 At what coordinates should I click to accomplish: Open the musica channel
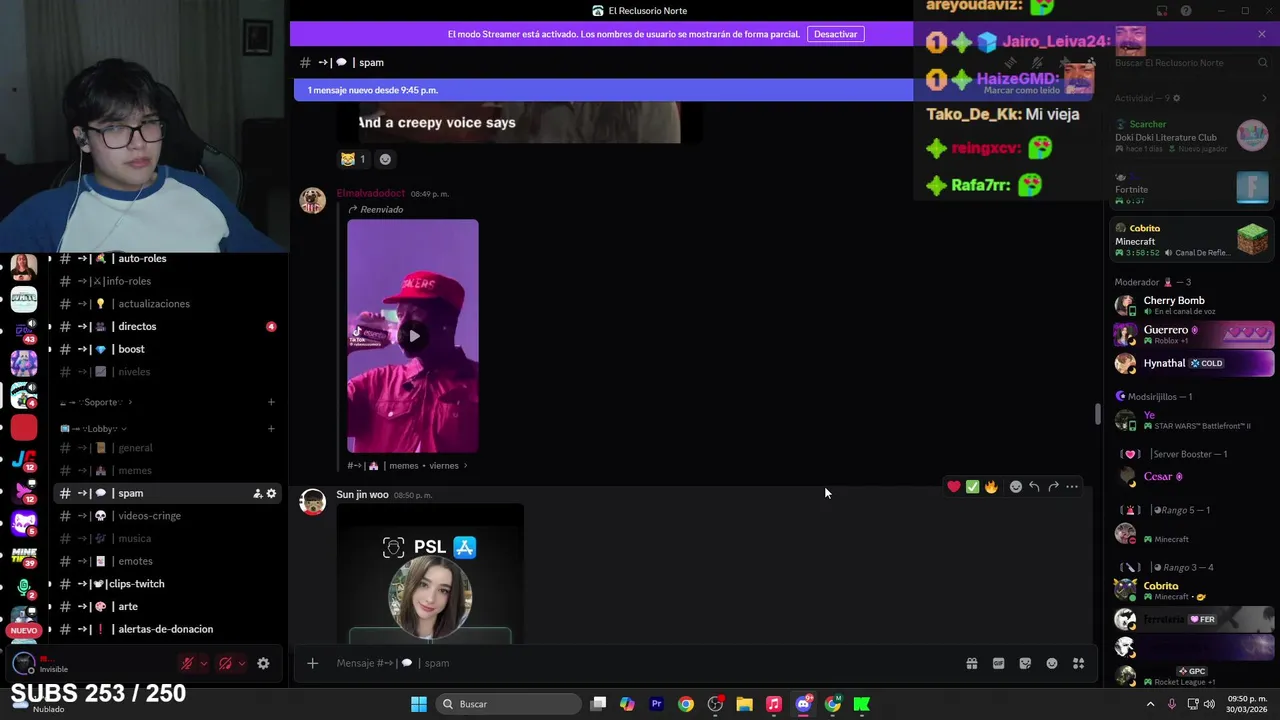[166, 539]
